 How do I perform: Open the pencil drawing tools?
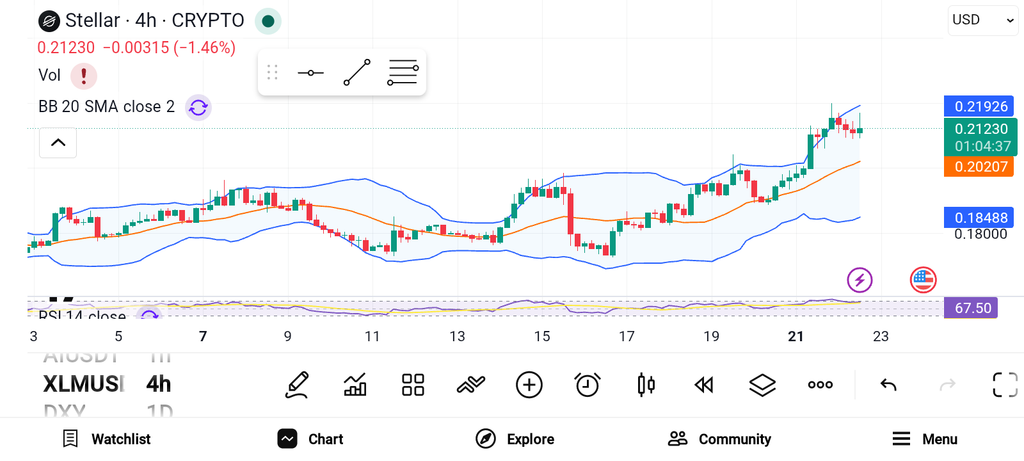click(x=297, y=385)
